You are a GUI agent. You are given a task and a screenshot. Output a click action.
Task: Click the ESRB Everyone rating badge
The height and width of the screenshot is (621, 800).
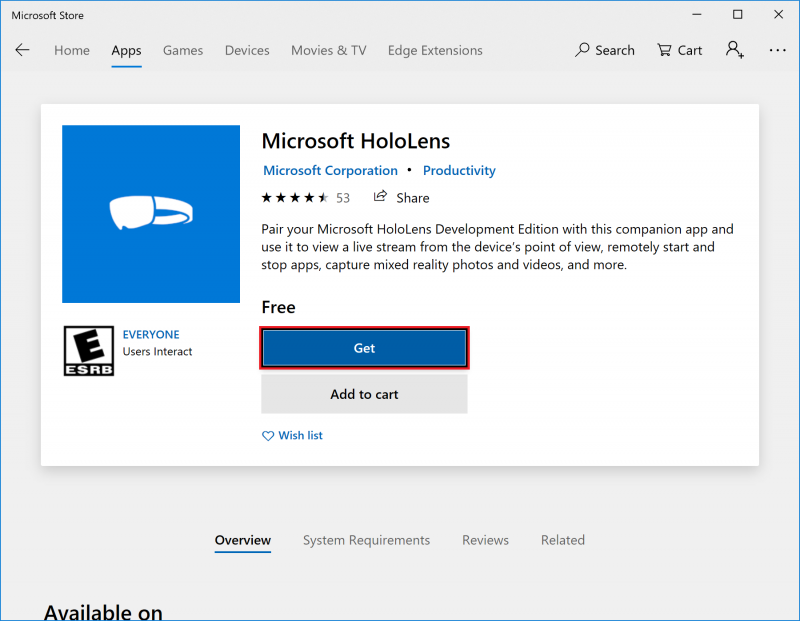89,351
